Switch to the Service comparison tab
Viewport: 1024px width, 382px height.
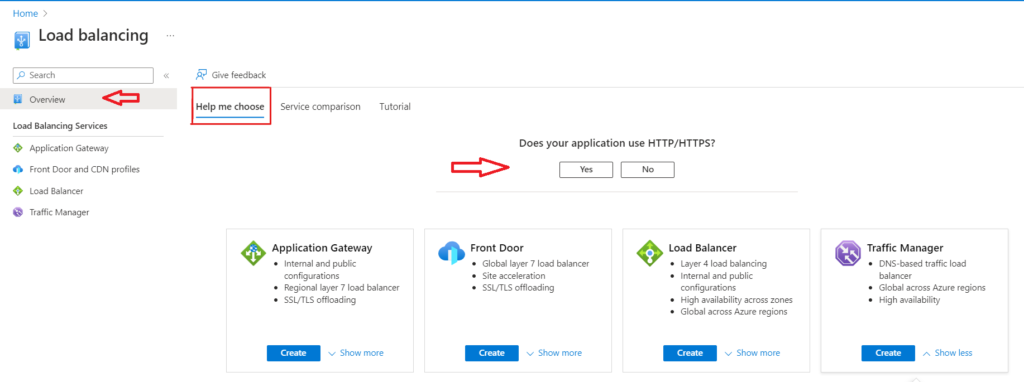[320, 106]
